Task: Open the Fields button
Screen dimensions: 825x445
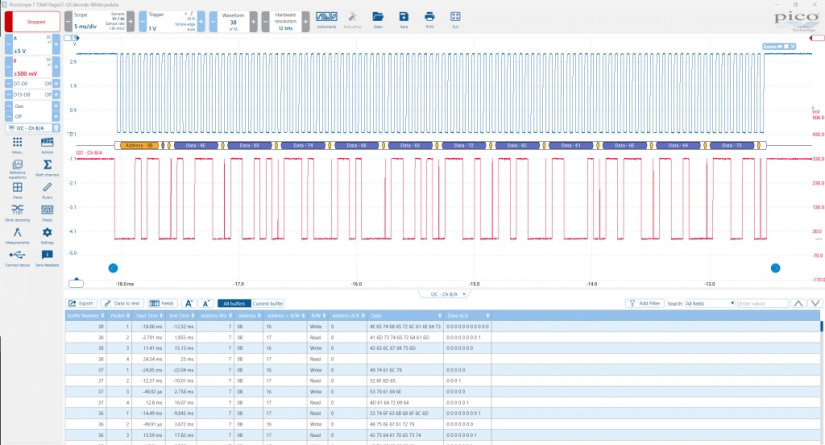Action: [162, 304]
